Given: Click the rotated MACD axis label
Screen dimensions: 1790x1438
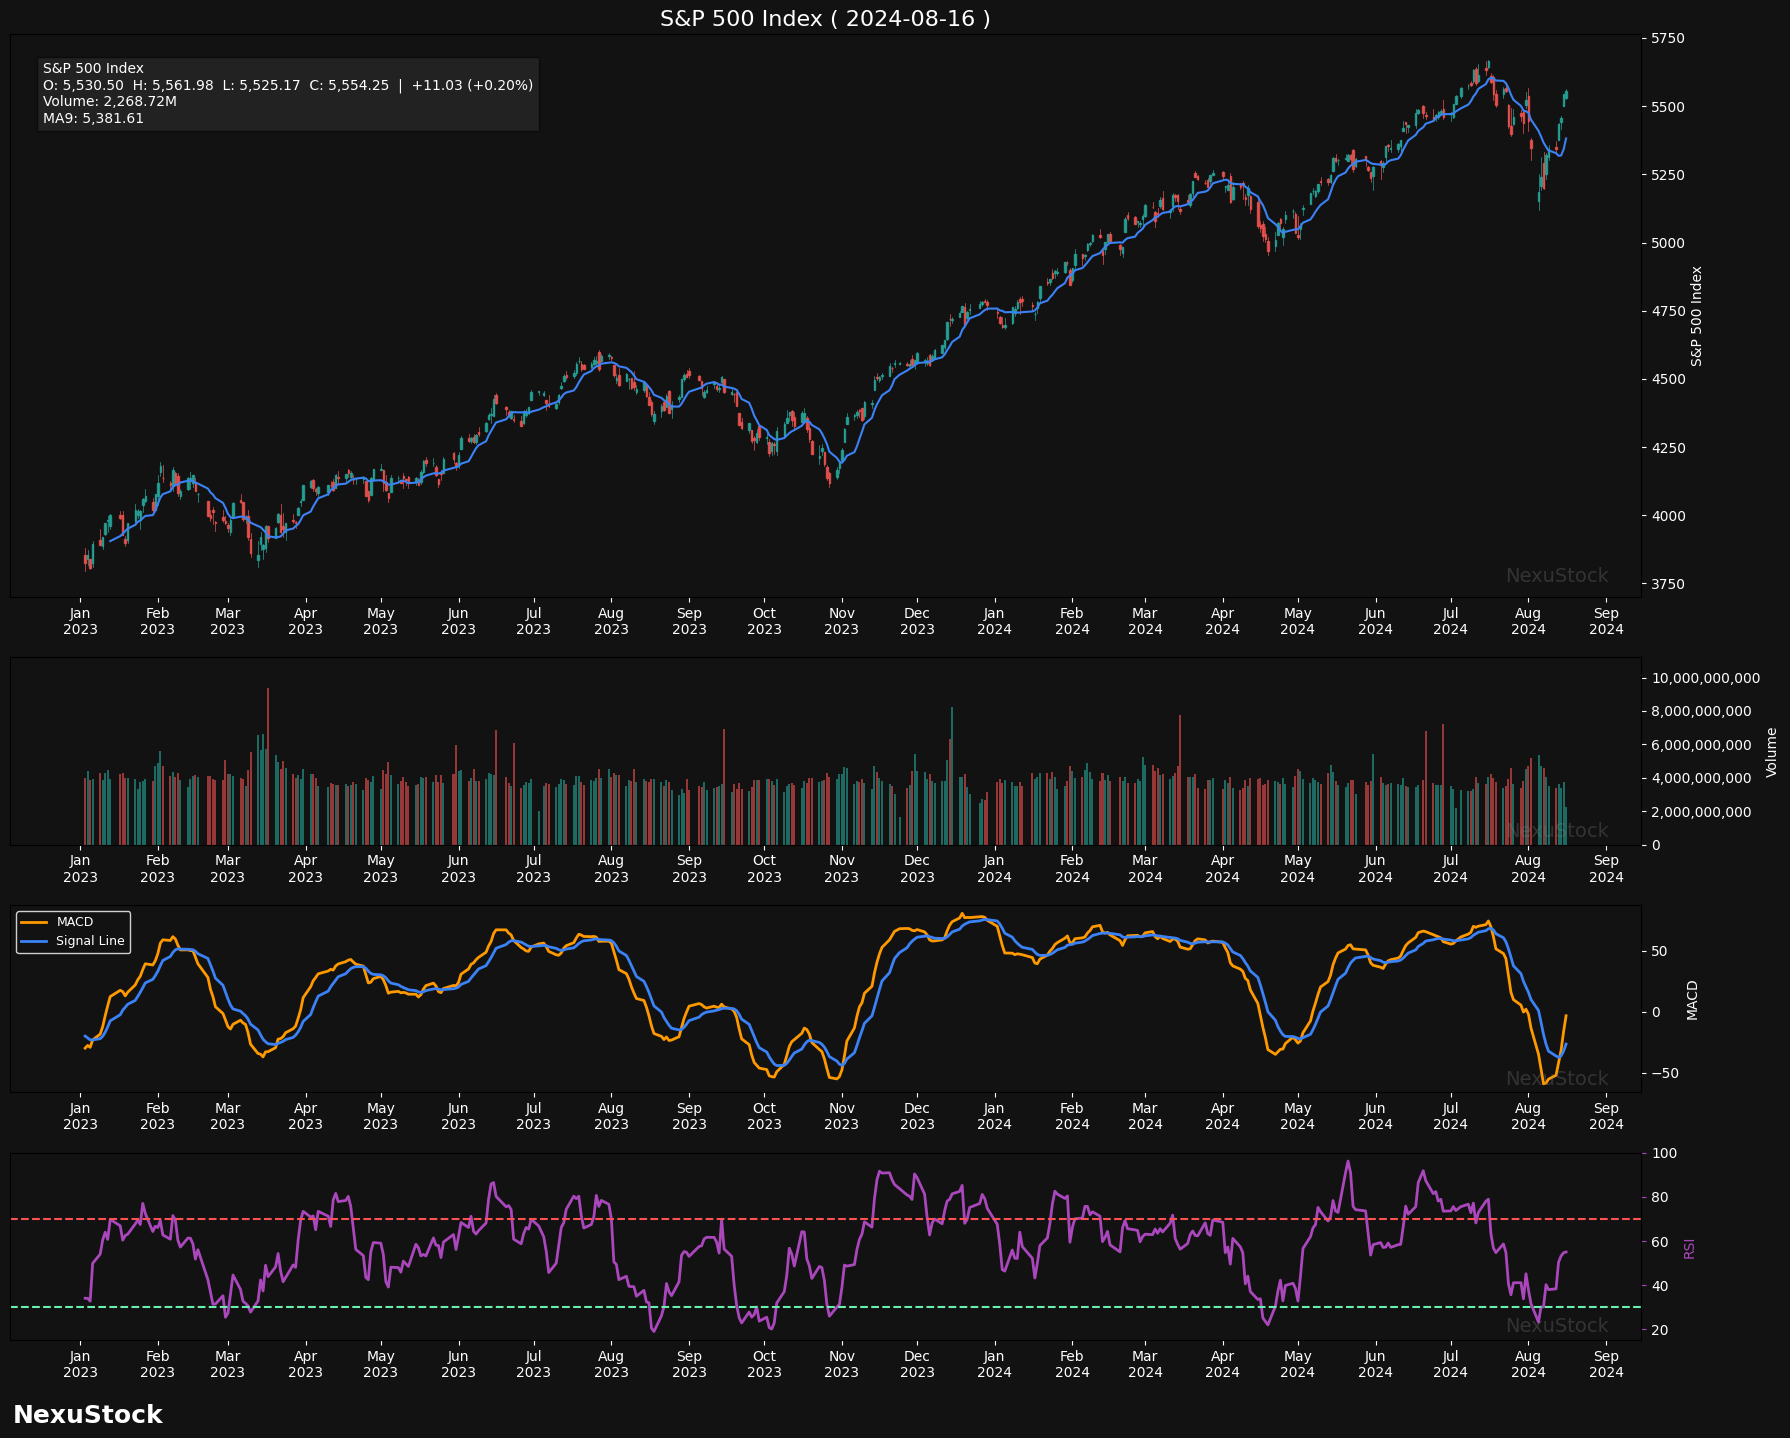Looking at the screenshot, I should tap(1692, 1000).
